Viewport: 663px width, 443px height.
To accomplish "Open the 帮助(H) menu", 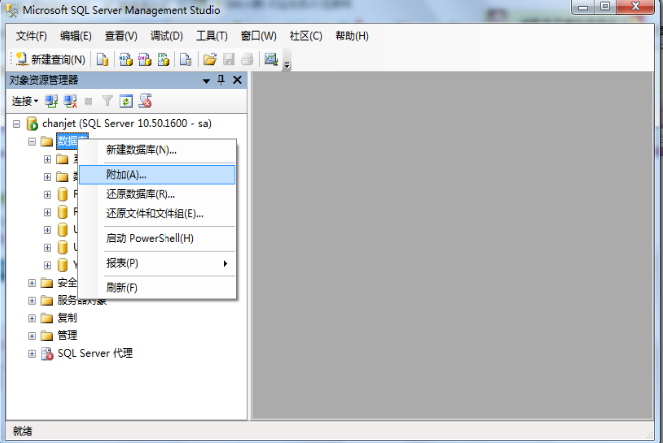I will click(352, 36).
